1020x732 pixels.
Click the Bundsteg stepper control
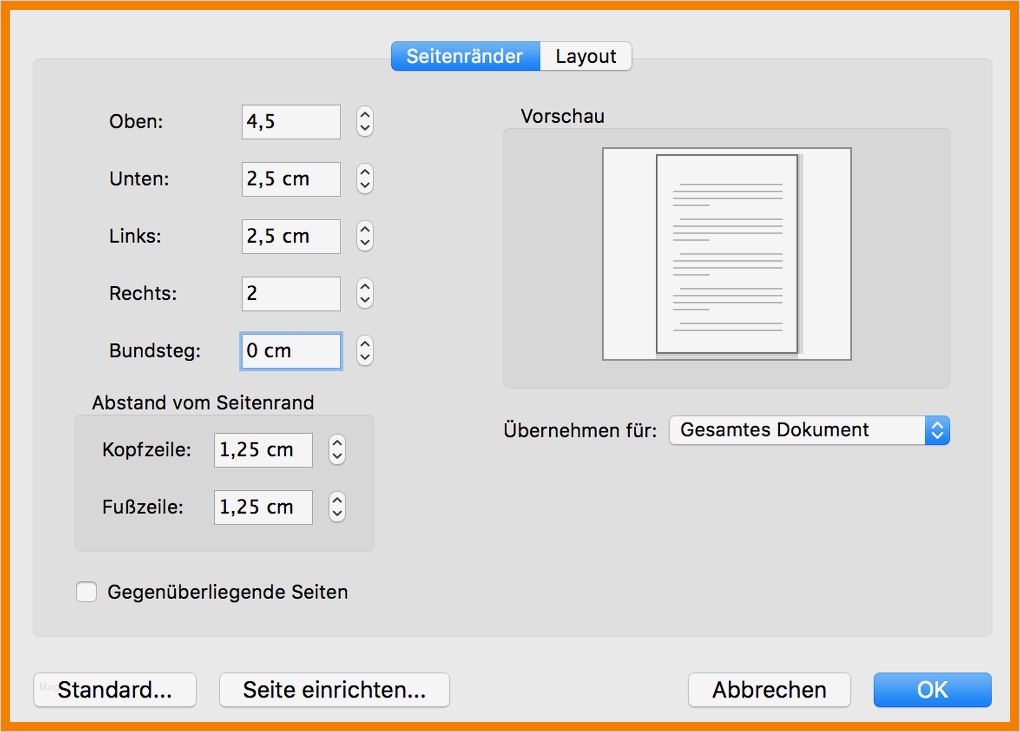[363, 351]
